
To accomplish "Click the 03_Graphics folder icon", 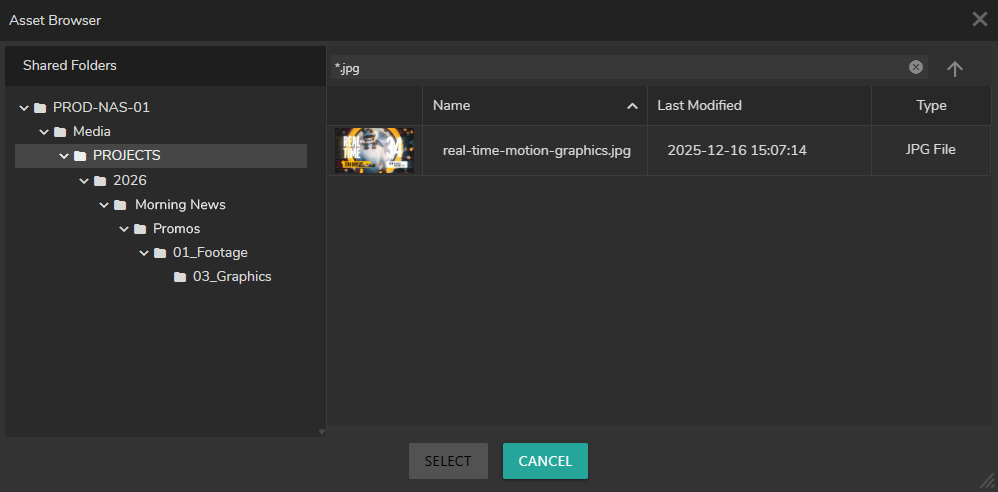I will click(x=180, y=276).
